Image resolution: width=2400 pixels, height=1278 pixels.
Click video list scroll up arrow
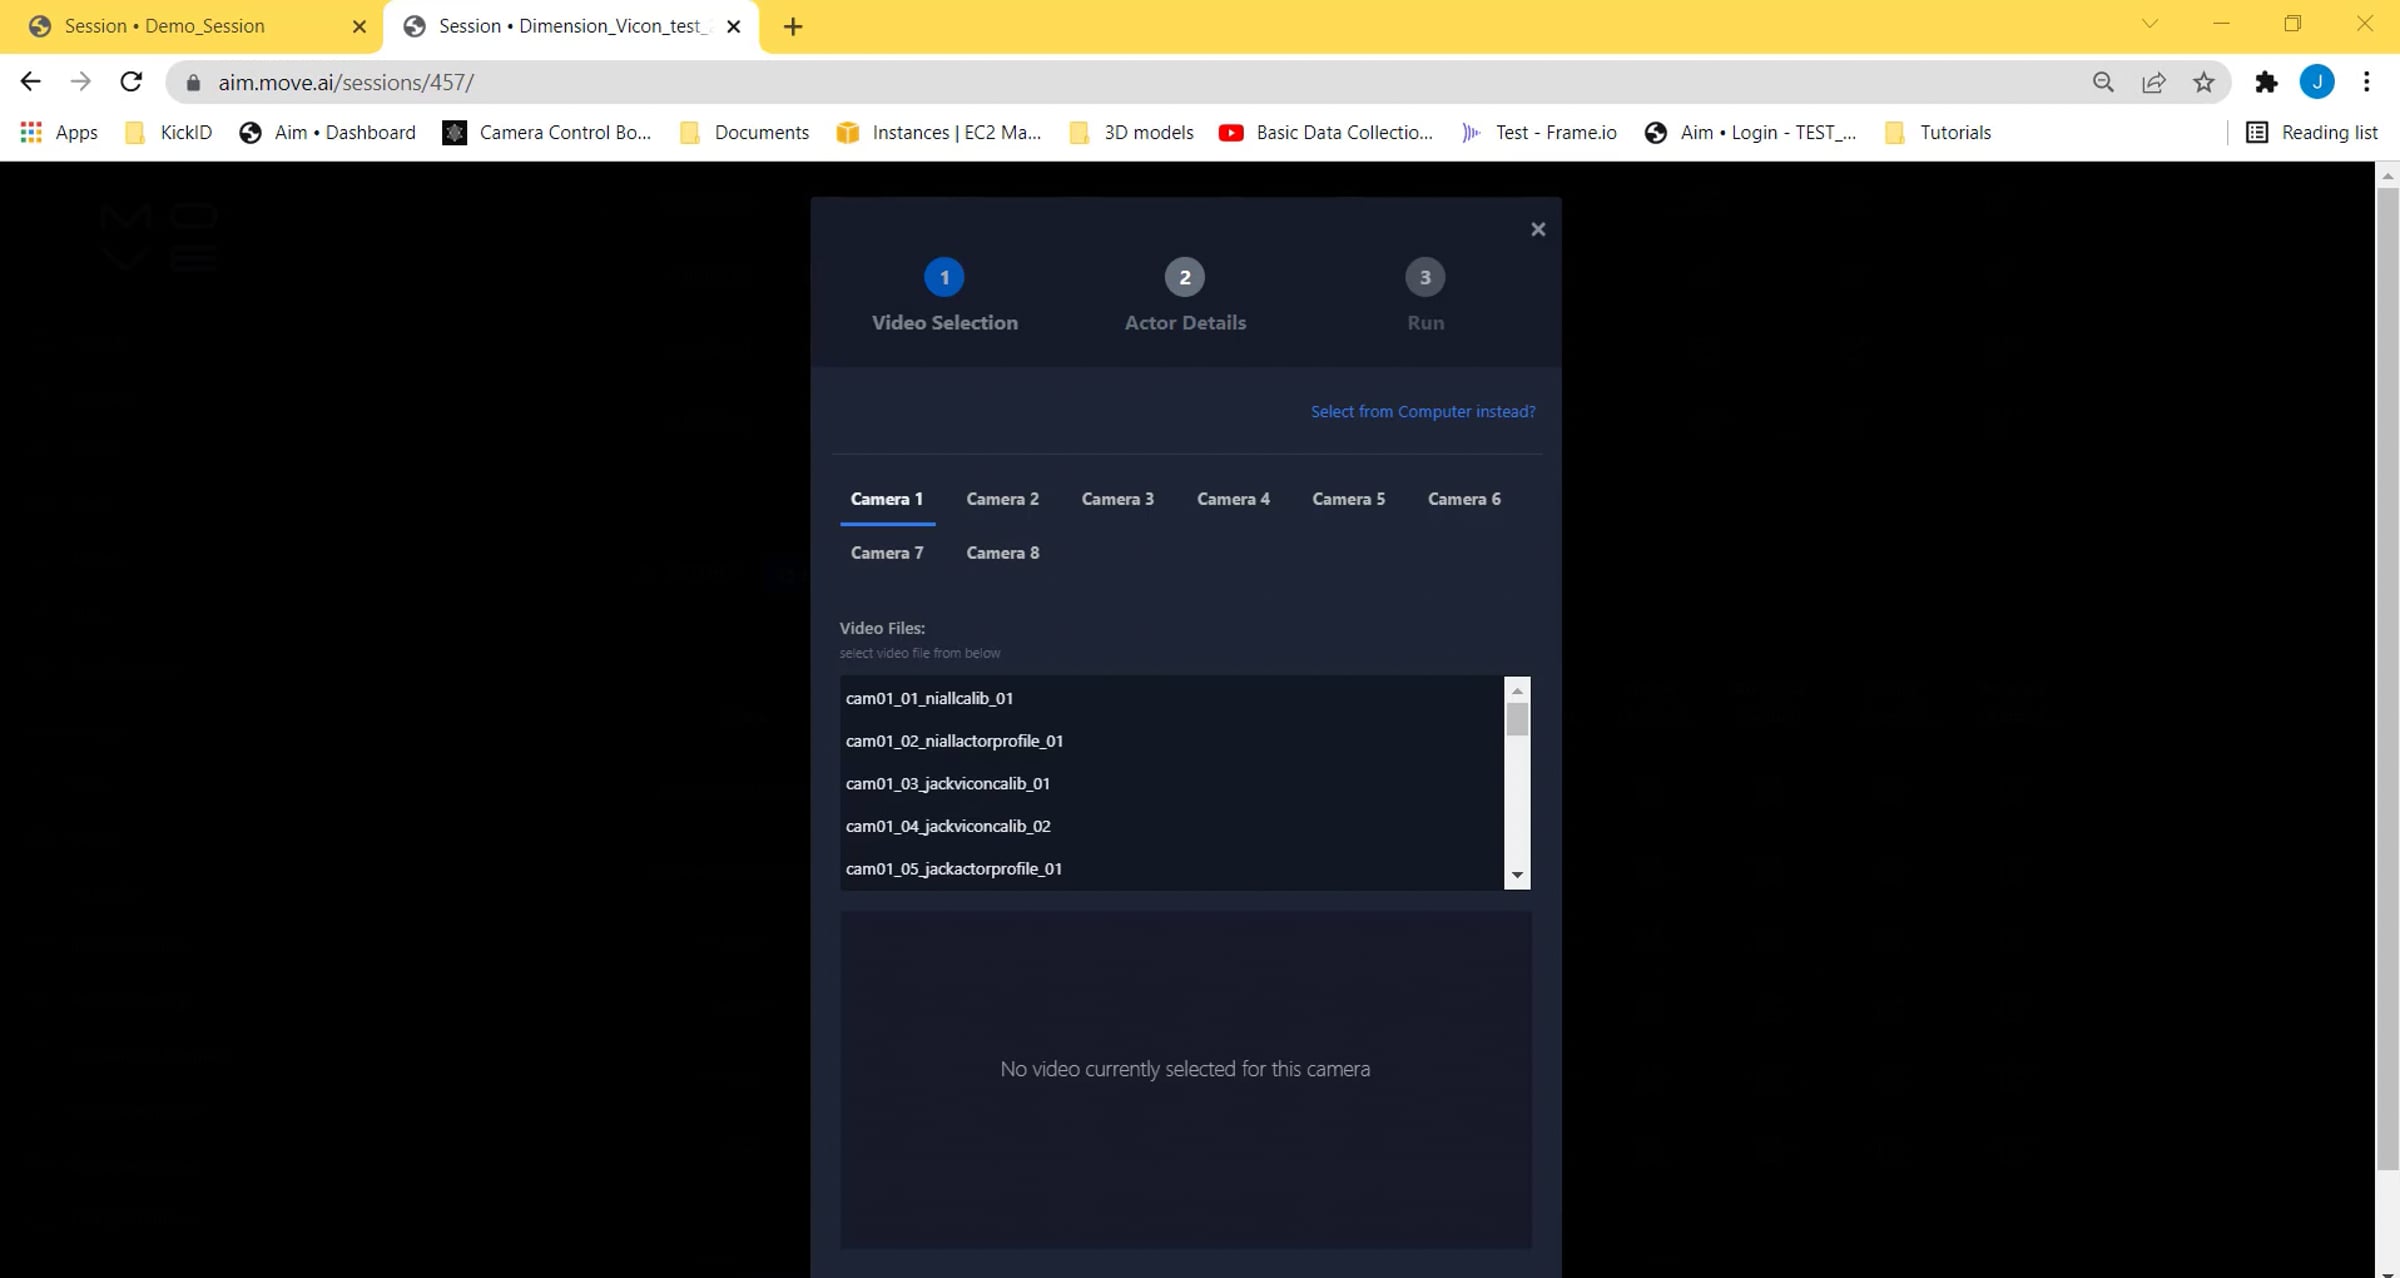(1517, 691)
